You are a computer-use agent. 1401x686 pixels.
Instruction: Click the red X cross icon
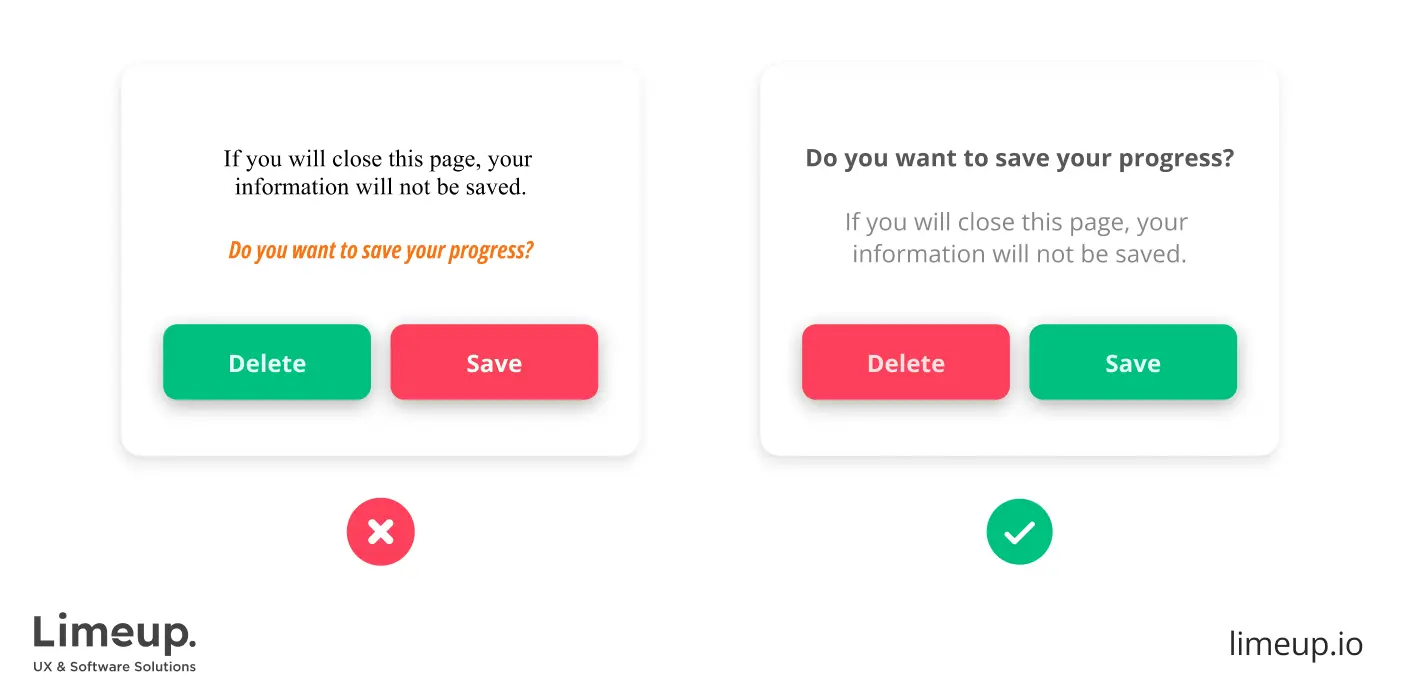point(380,532)
